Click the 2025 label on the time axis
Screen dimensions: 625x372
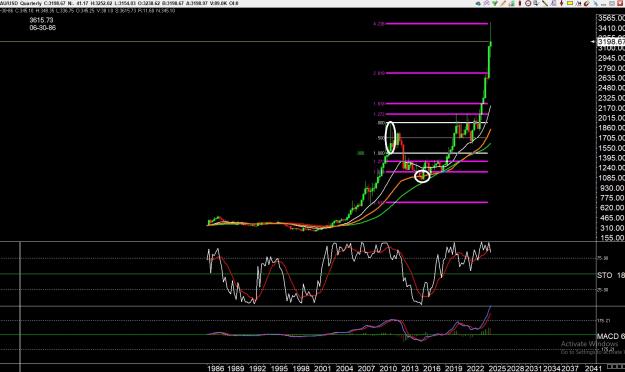pos(497,368)
